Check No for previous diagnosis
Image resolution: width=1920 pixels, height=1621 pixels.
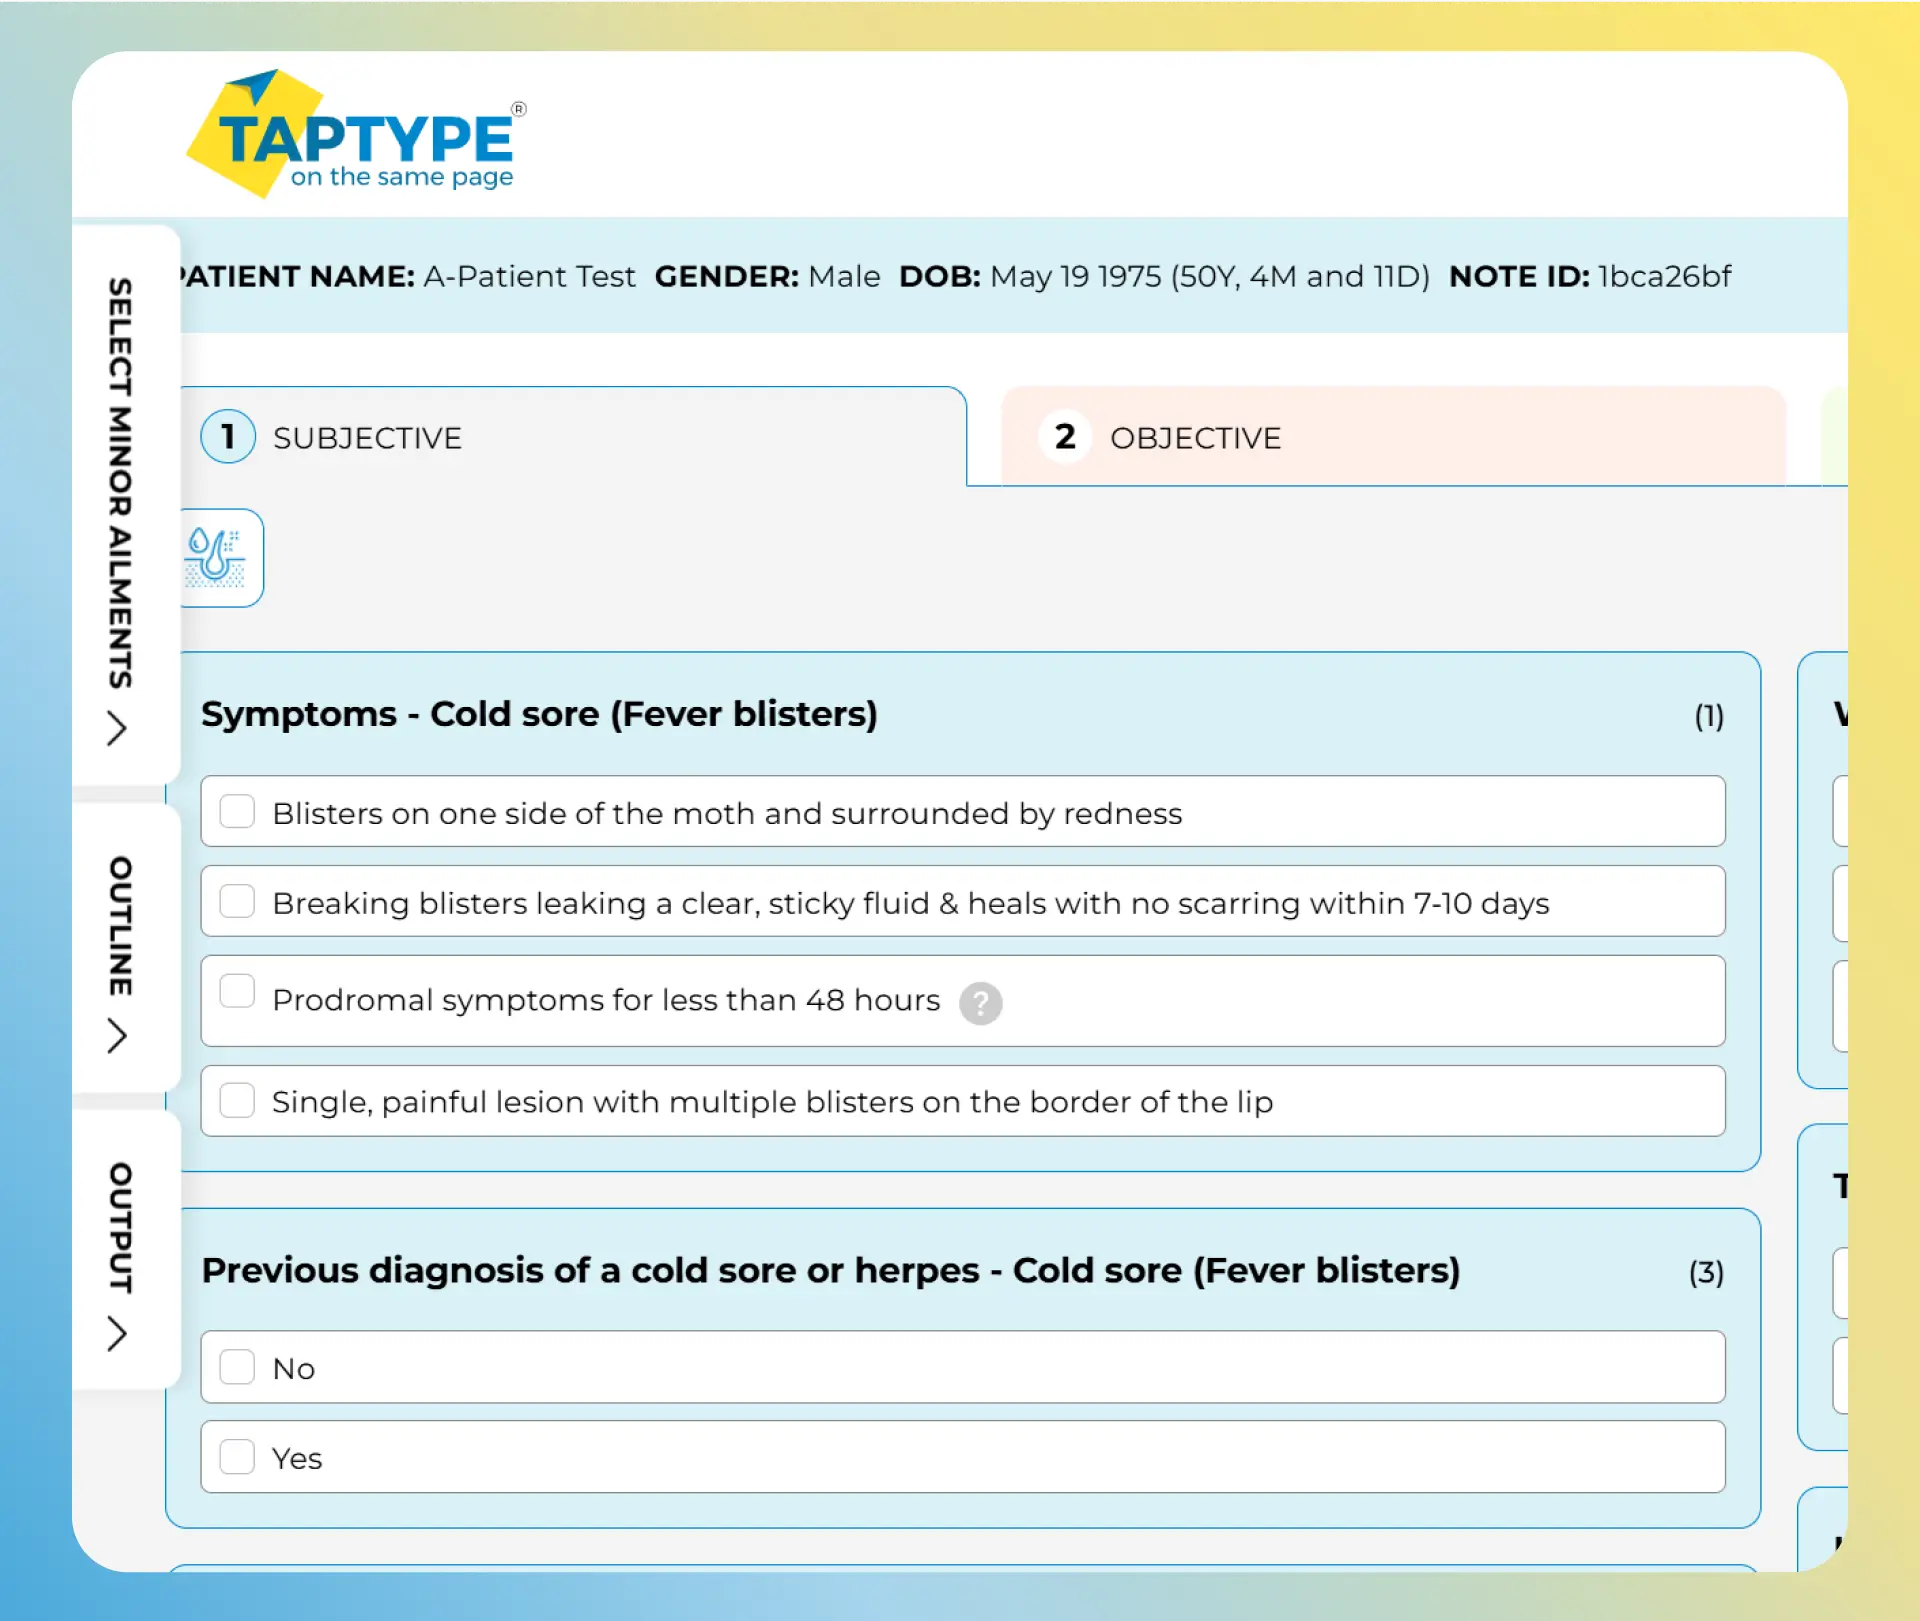point(237,1367)
